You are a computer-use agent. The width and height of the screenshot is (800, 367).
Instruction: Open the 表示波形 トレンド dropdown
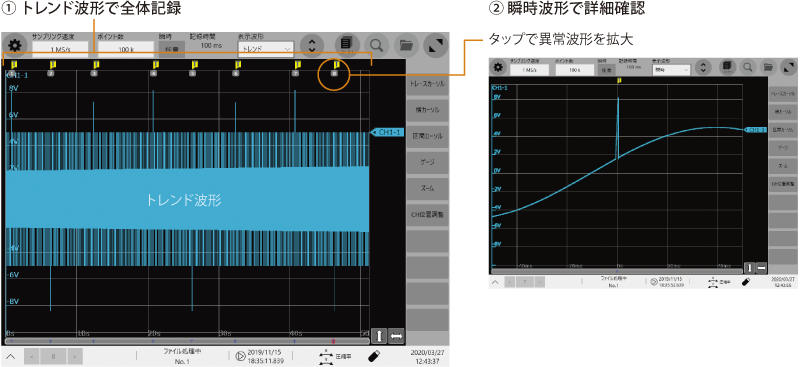[266, 49]
